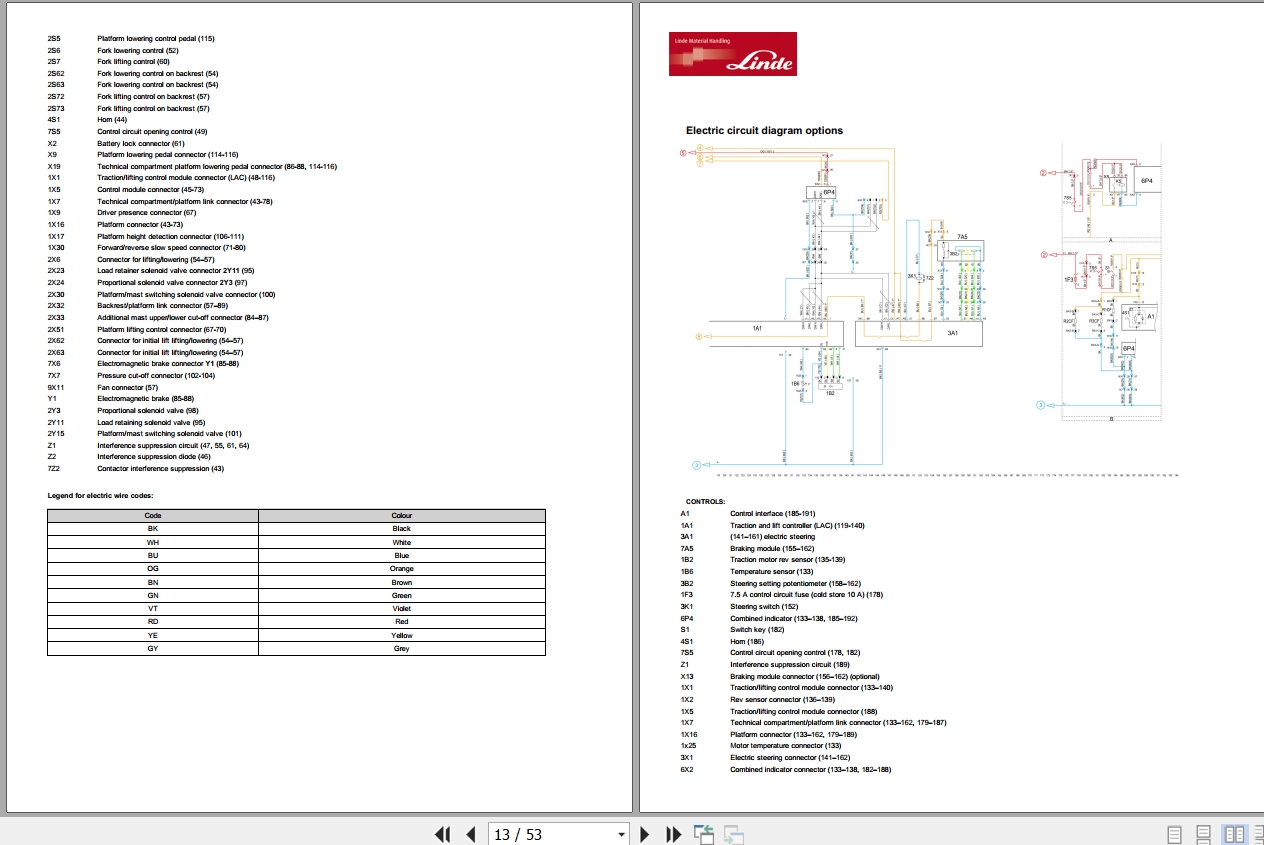Click the line Driver presence connector (67)
Image resolution: width=1264 pixels, height=845 pixels.
click(147, 213)
